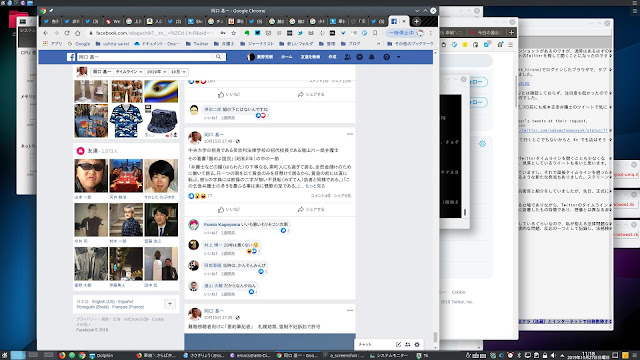The image size is (640, 360).
Task: Open a new Chrome tab with plus button
Action: pyautogui.click(x=416, y=21)
